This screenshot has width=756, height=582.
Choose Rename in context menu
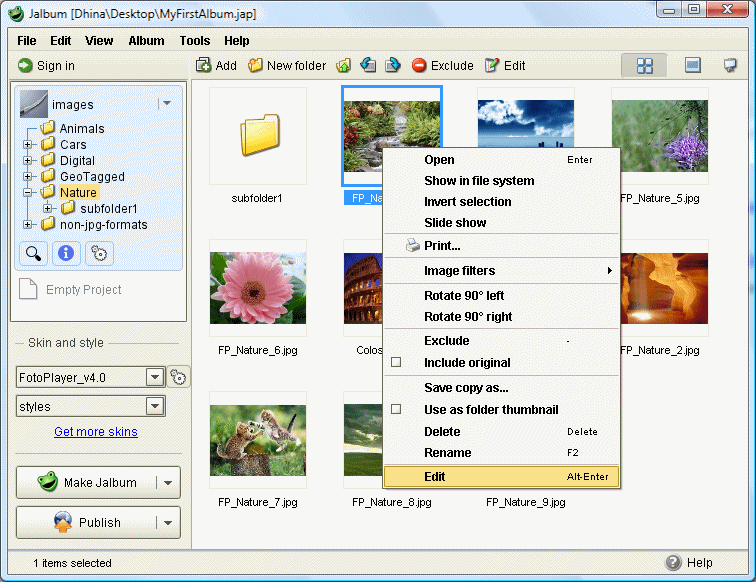click(501, 453)
